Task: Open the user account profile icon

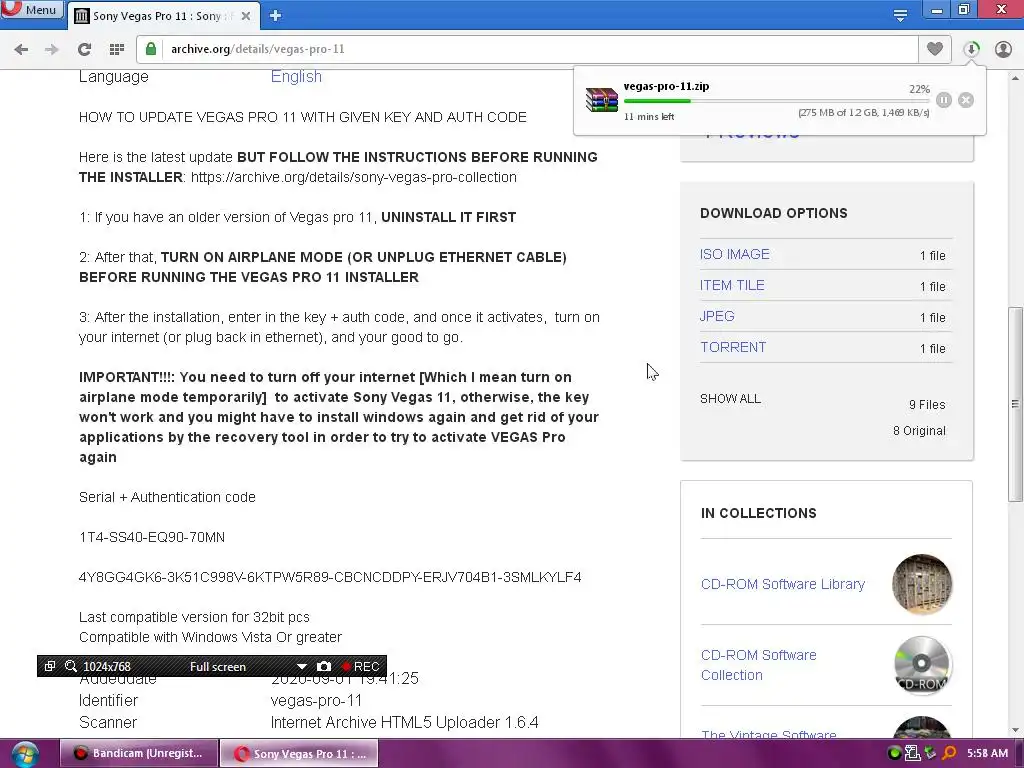Action: click(1003, 49)
